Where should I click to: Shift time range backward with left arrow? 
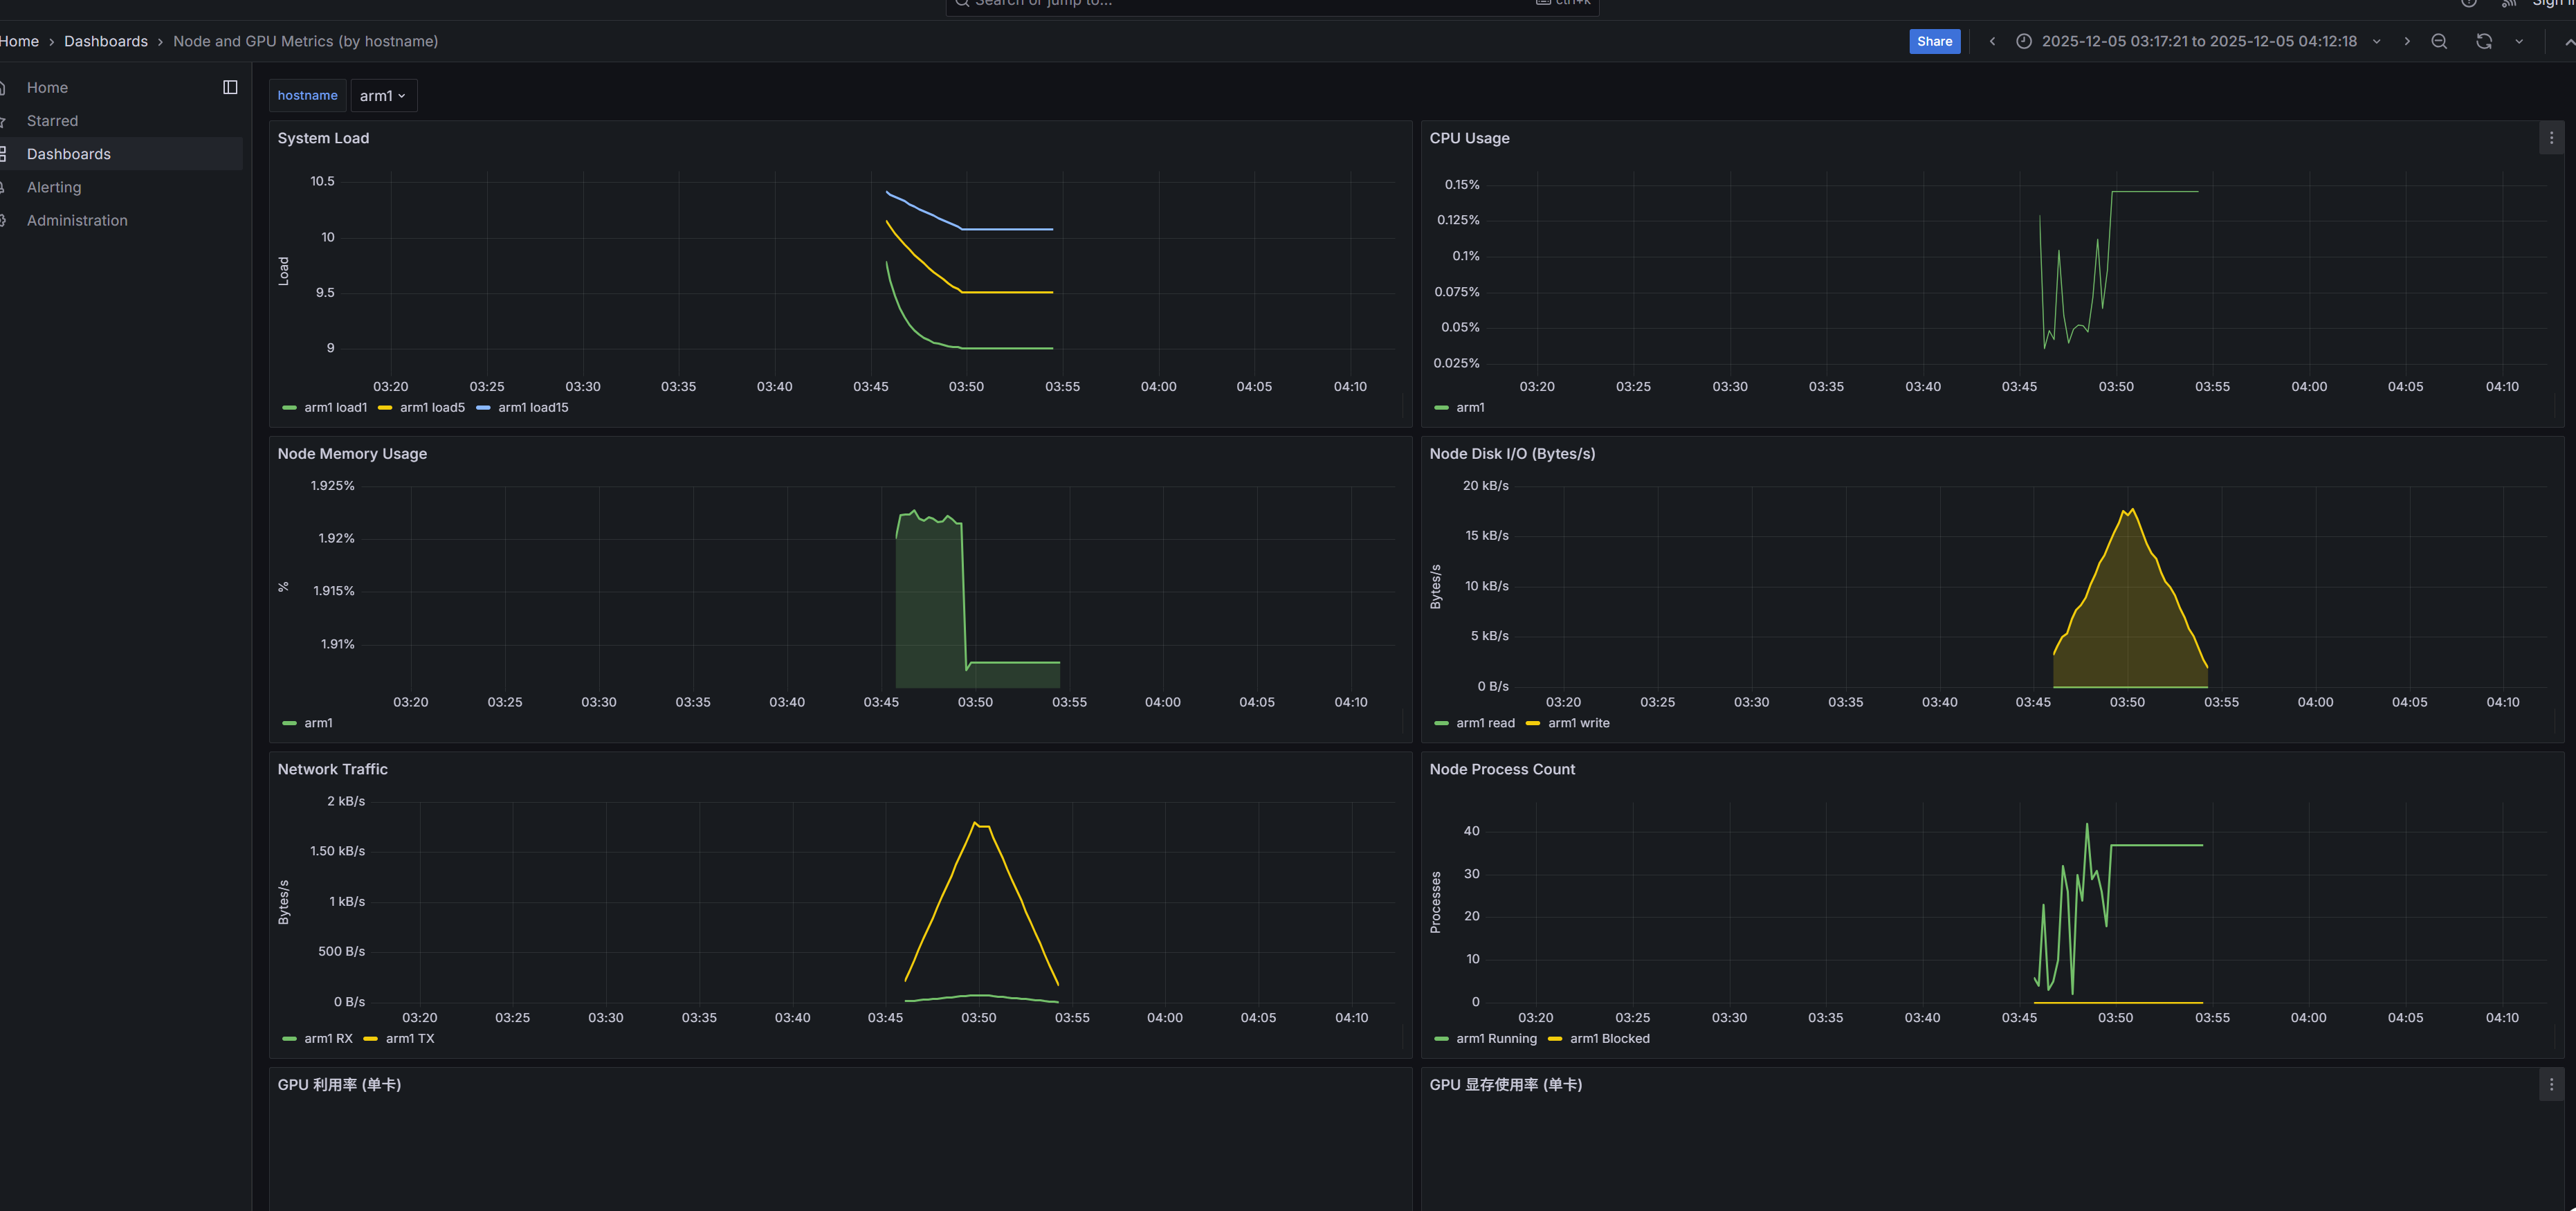click(x=1992, y=41)
